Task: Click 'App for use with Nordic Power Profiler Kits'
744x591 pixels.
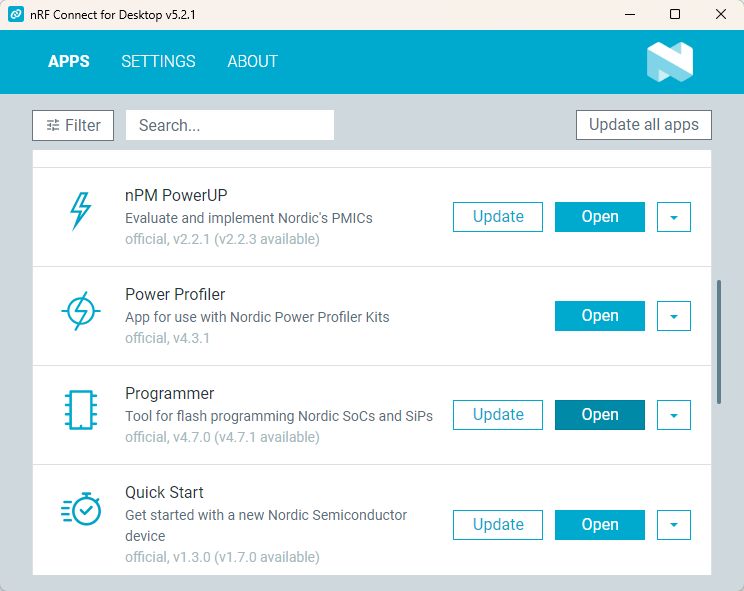Action: pos(257,317)
